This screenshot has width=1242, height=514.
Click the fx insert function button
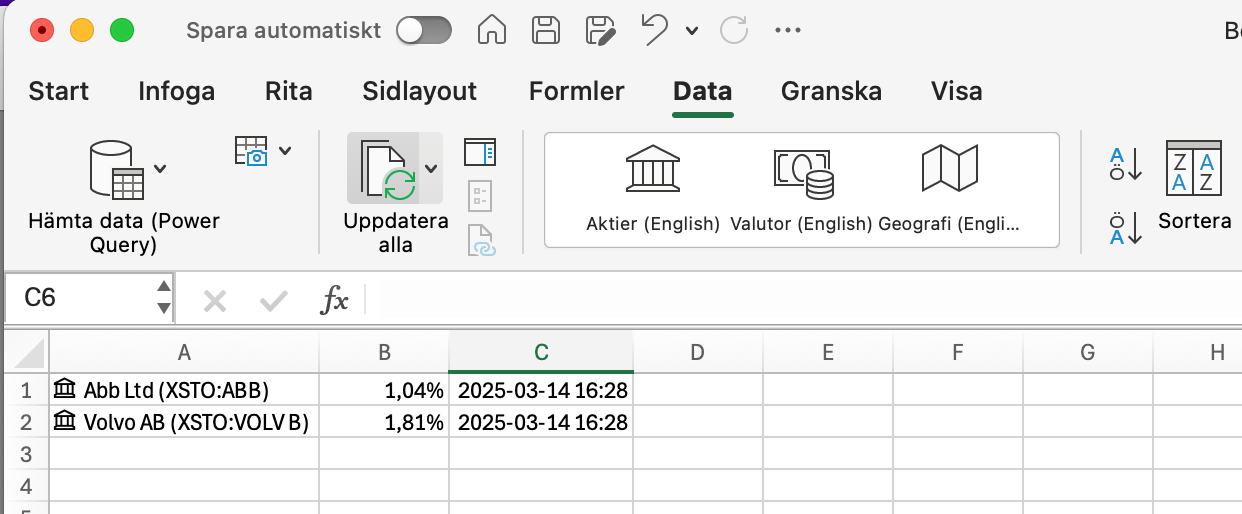click(x=334, y=300)
